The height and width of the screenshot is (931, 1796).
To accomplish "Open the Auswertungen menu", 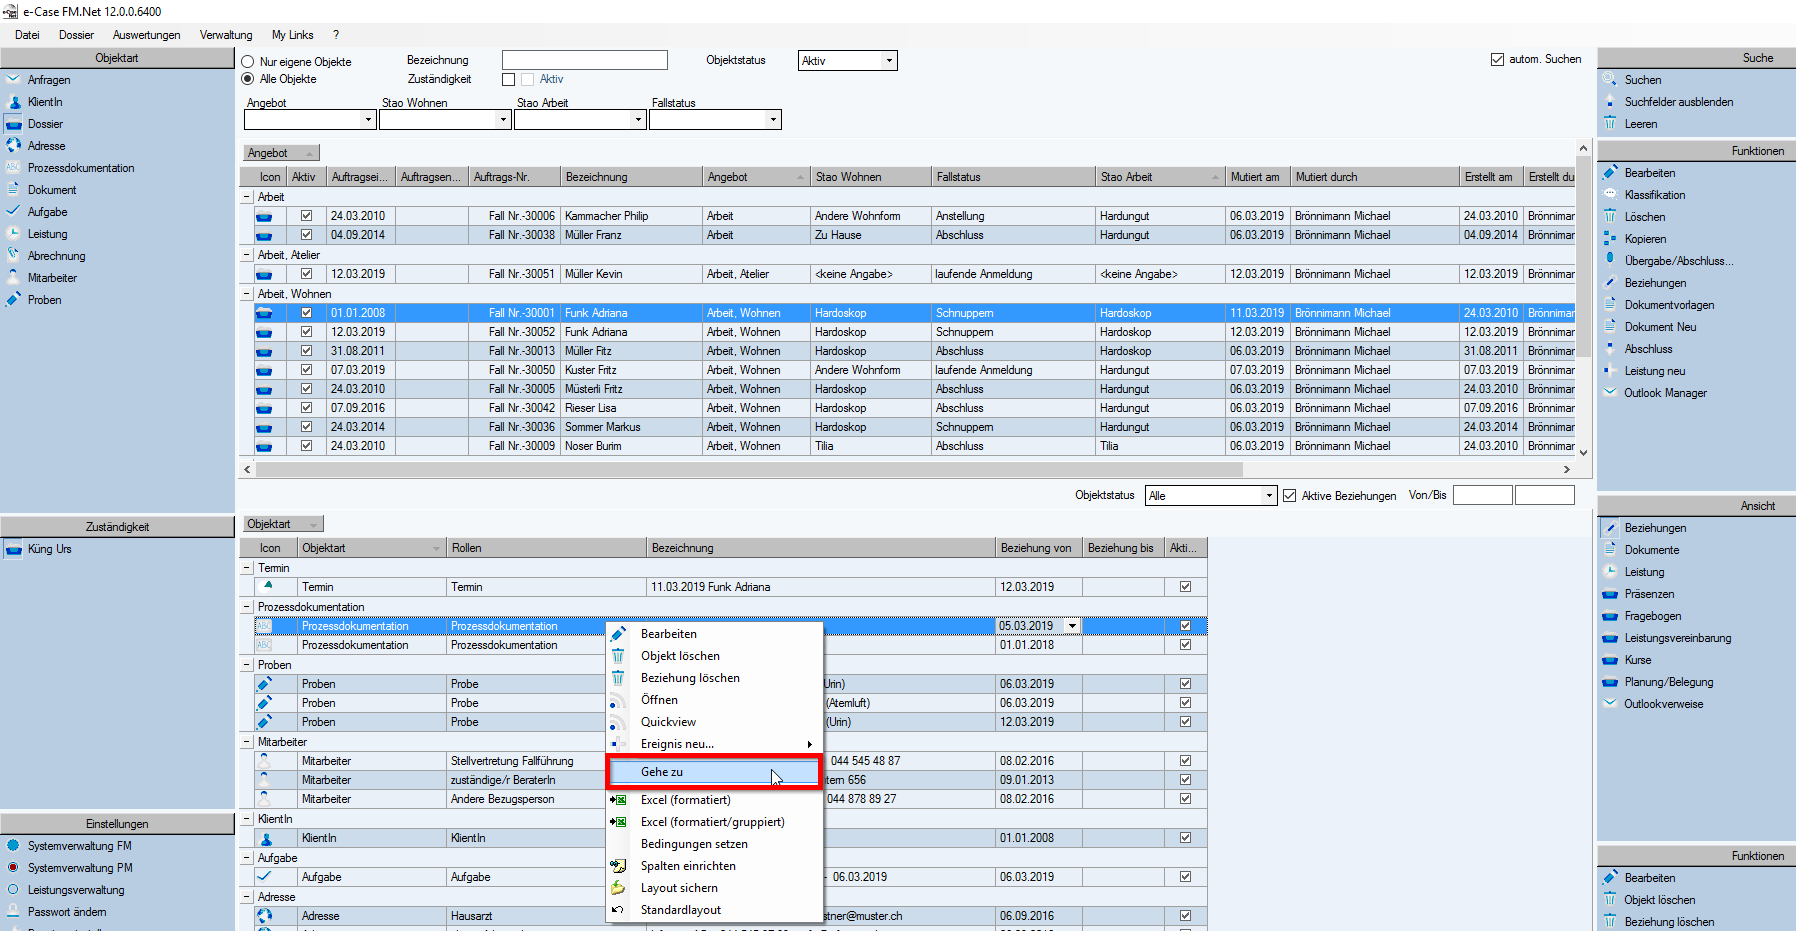I will tap(146, 35).
